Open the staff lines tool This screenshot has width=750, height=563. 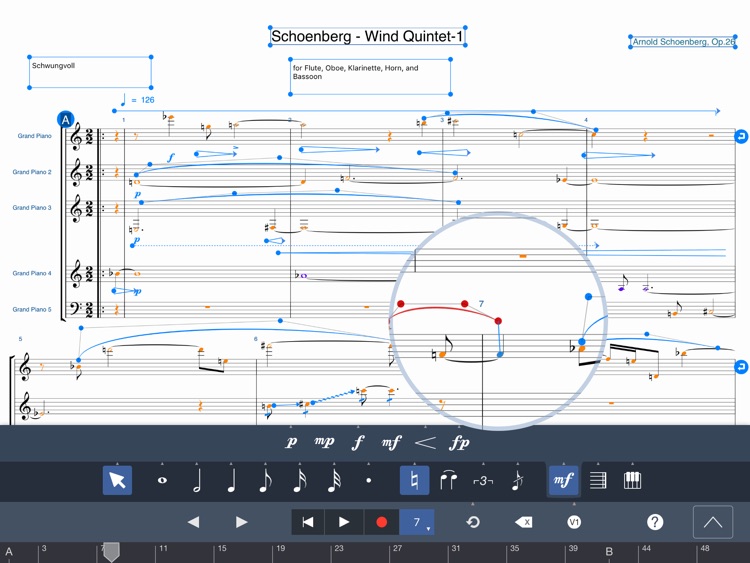598,480
